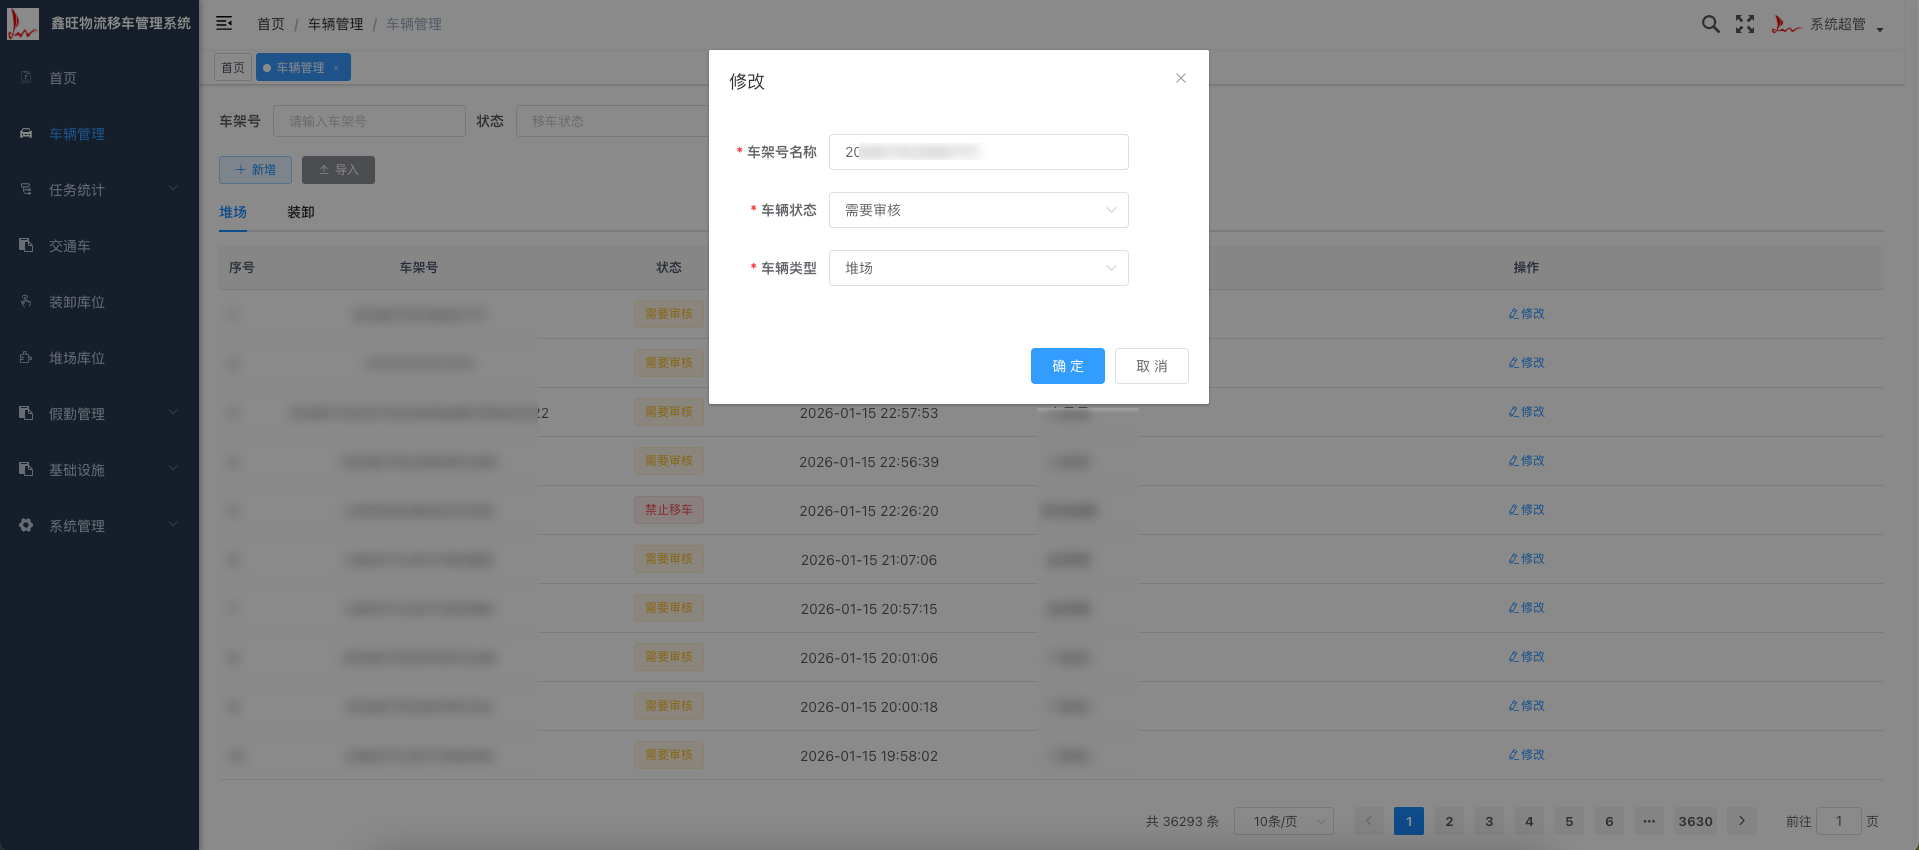Click 修改 in the 22:26:20 row
Viewport: 1919px width, 850px height.
(x=1526, y=510)
